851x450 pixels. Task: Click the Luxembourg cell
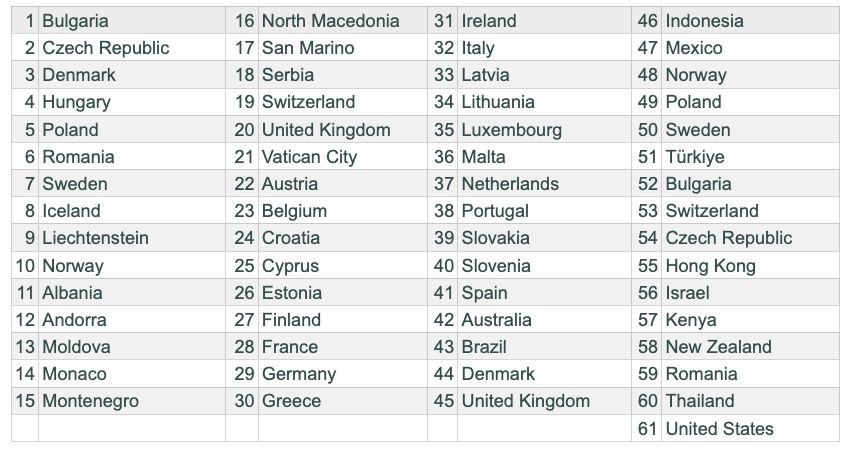(x=511, y=130)
